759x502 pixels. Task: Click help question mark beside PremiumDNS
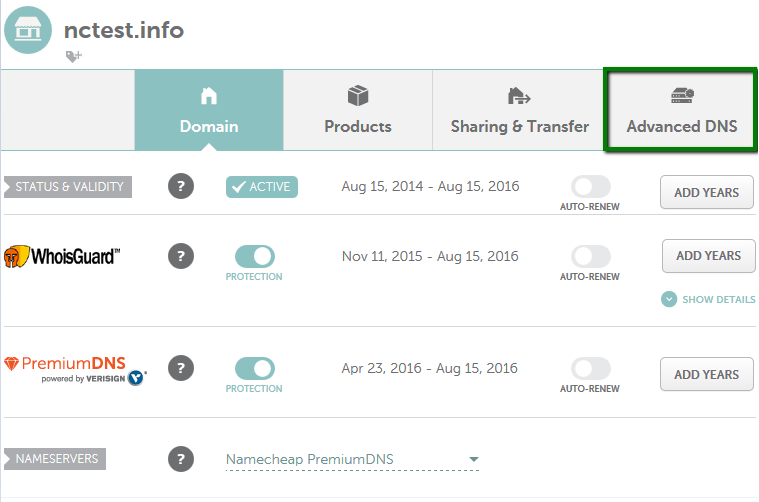[x=180, y=368]
